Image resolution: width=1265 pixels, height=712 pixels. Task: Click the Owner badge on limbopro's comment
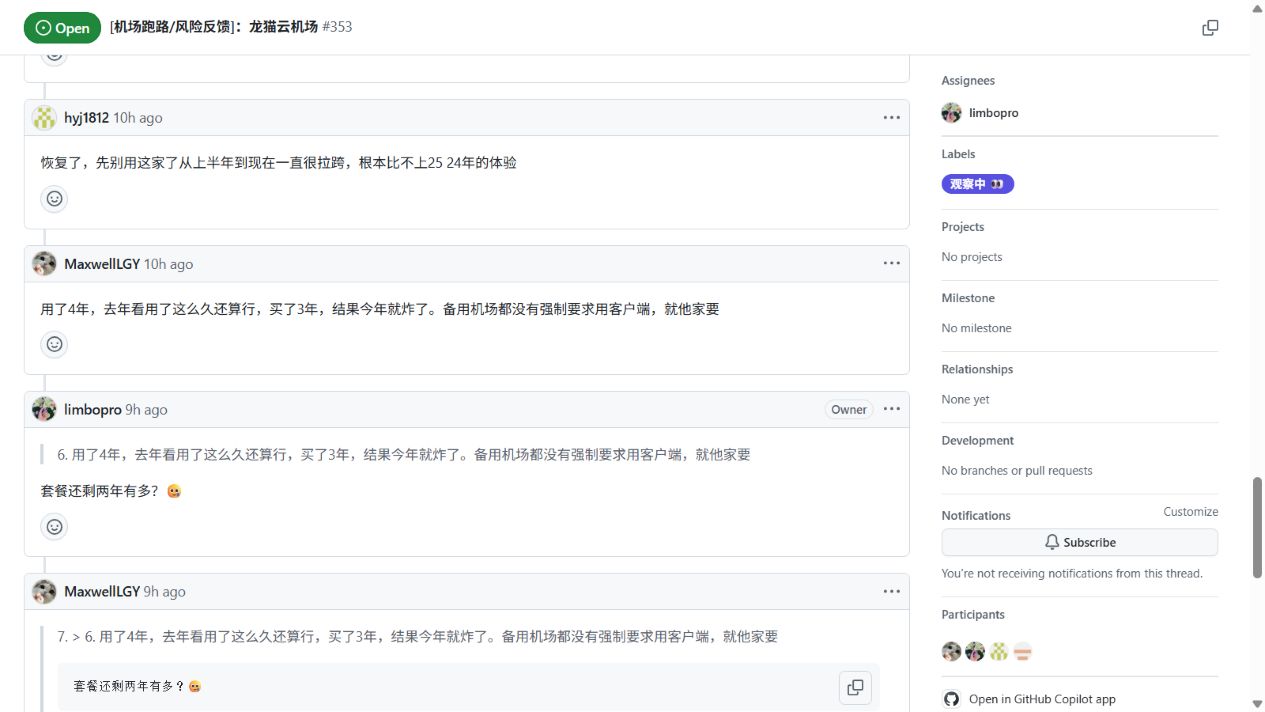(849, 409)
